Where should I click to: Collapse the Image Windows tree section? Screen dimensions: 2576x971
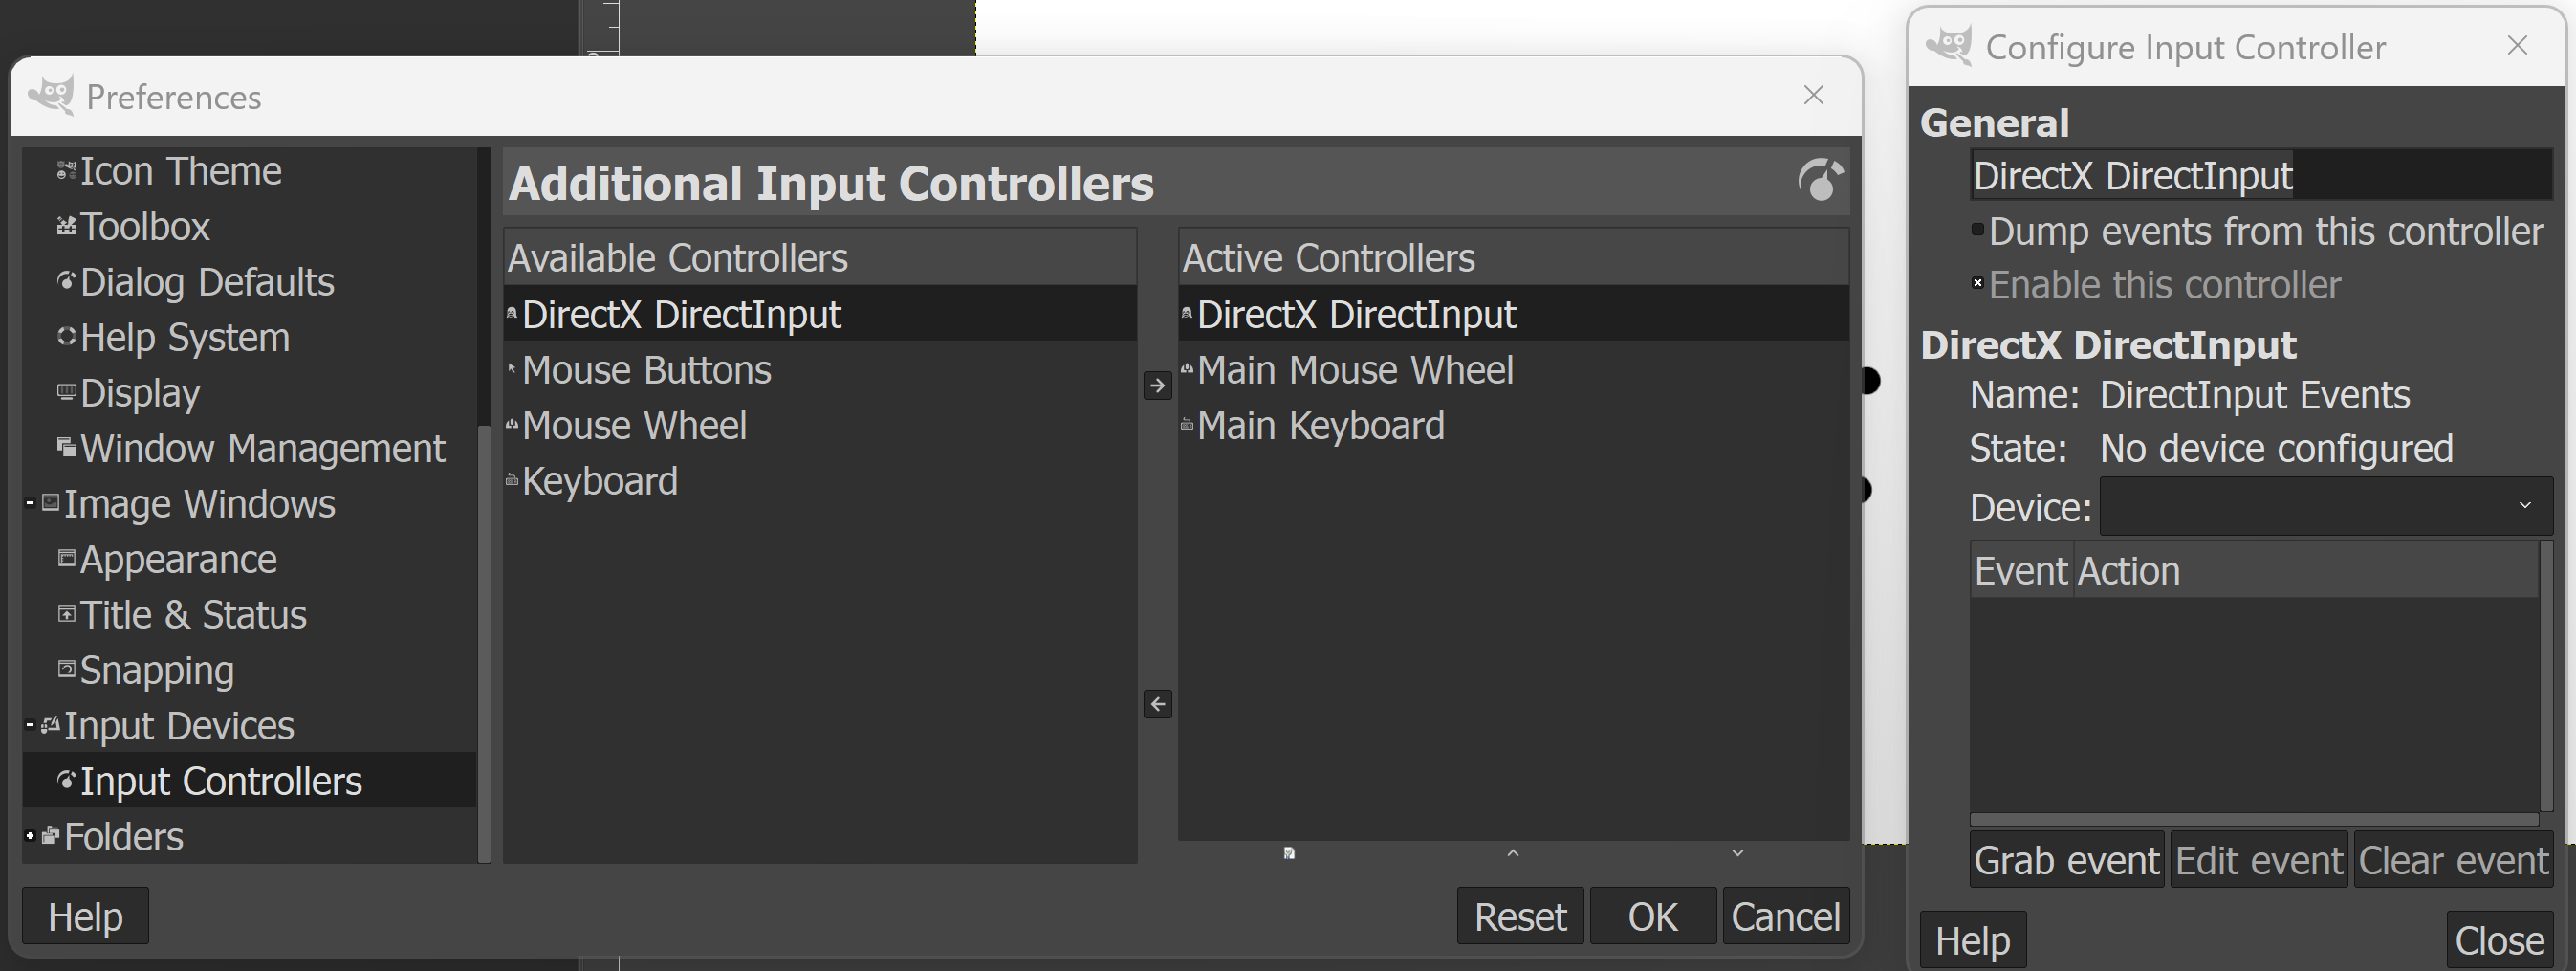pyautogui.click(x=30, y=503)
